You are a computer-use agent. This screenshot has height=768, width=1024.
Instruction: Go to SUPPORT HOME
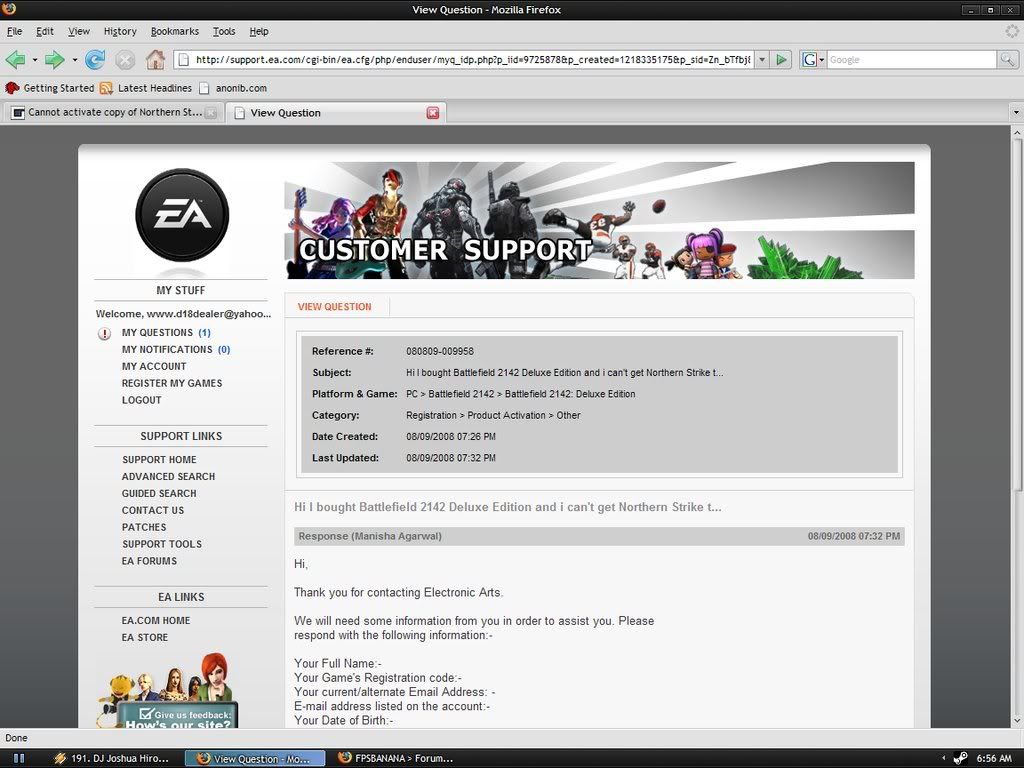coord(159,460)
